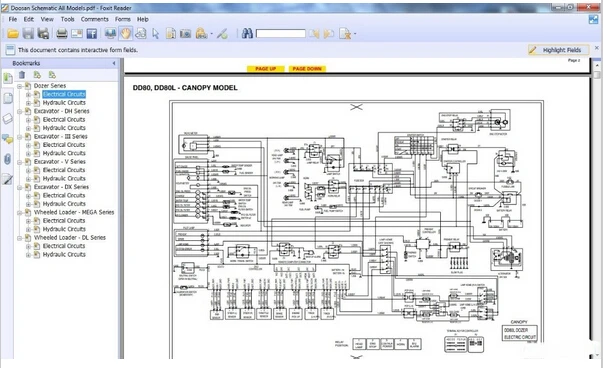The width and height of the screenshot is (603, 368).
Task: Click the binoculars search icon
Action: click(247, 34)
